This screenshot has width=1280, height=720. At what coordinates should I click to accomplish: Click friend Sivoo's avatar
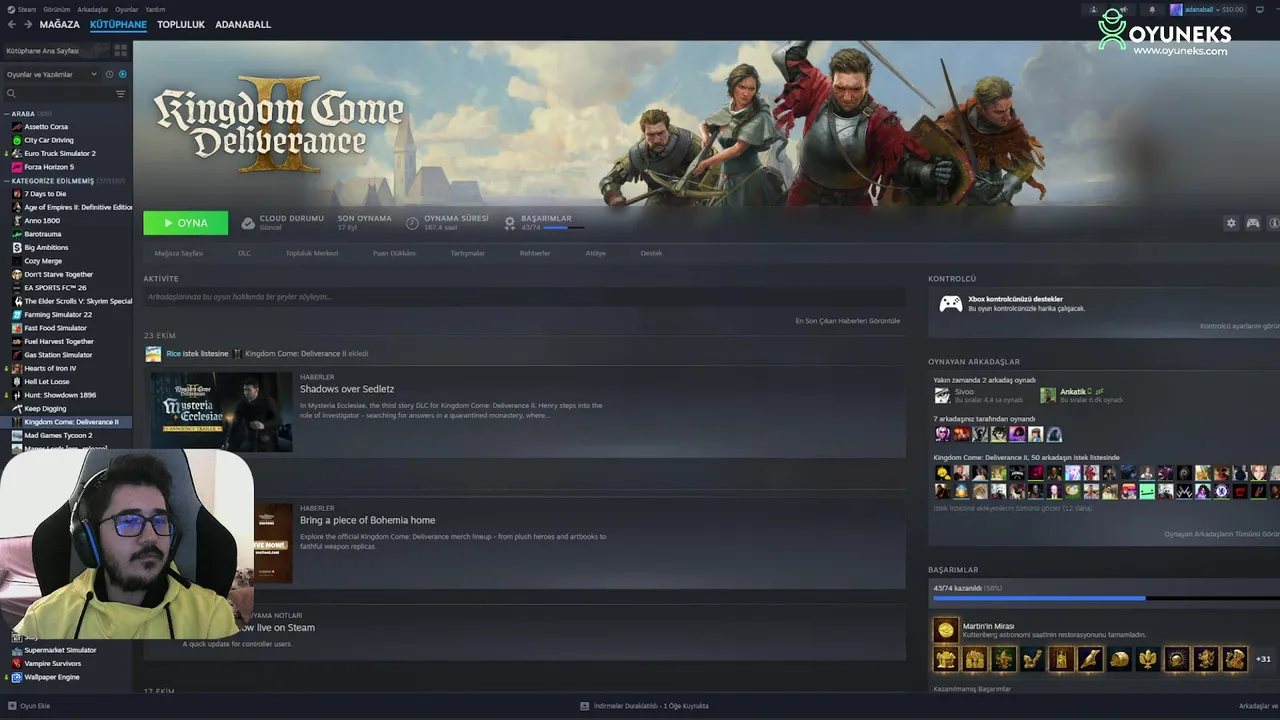tap(942, 395)
